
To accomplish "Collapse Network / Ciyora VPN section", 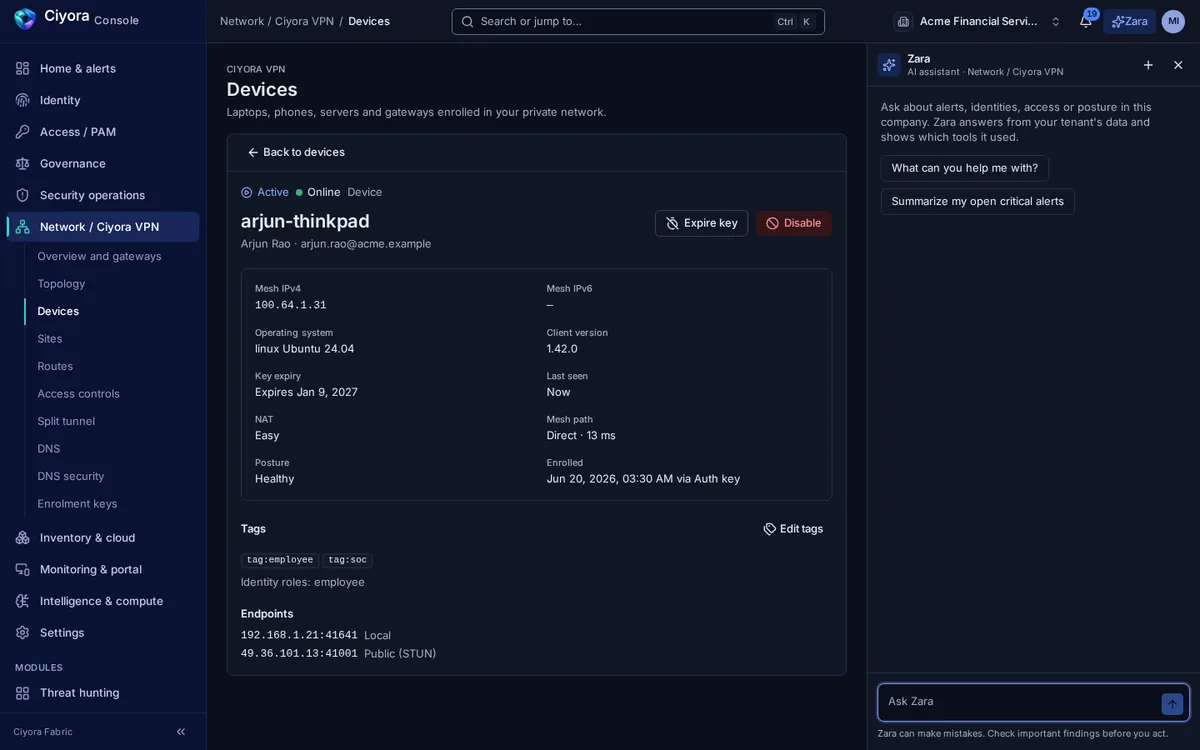I will pos(103,227).
